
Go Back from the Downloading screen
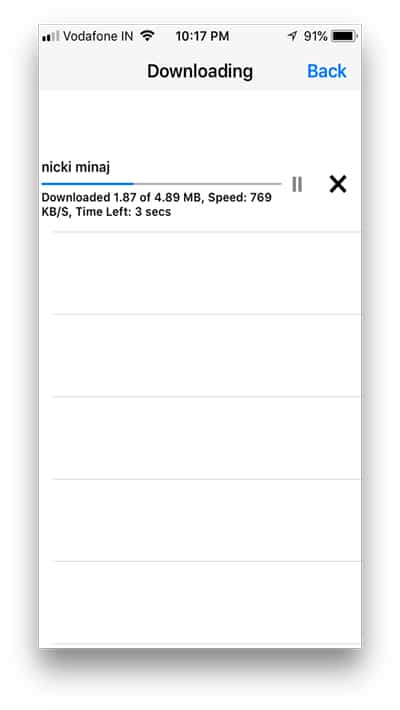click(x=327, y=71)
